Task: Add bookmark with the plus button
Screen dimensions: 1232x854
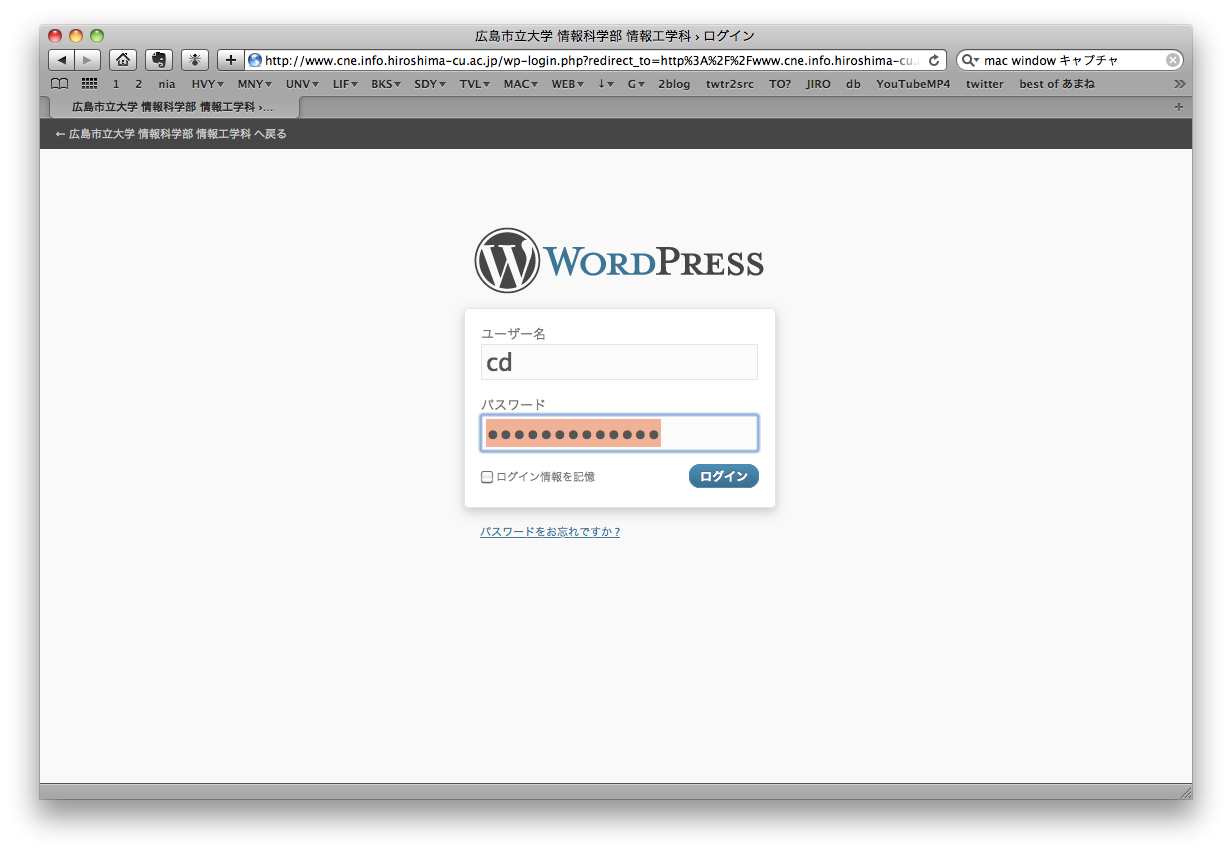Action: [x=230, y=60]
